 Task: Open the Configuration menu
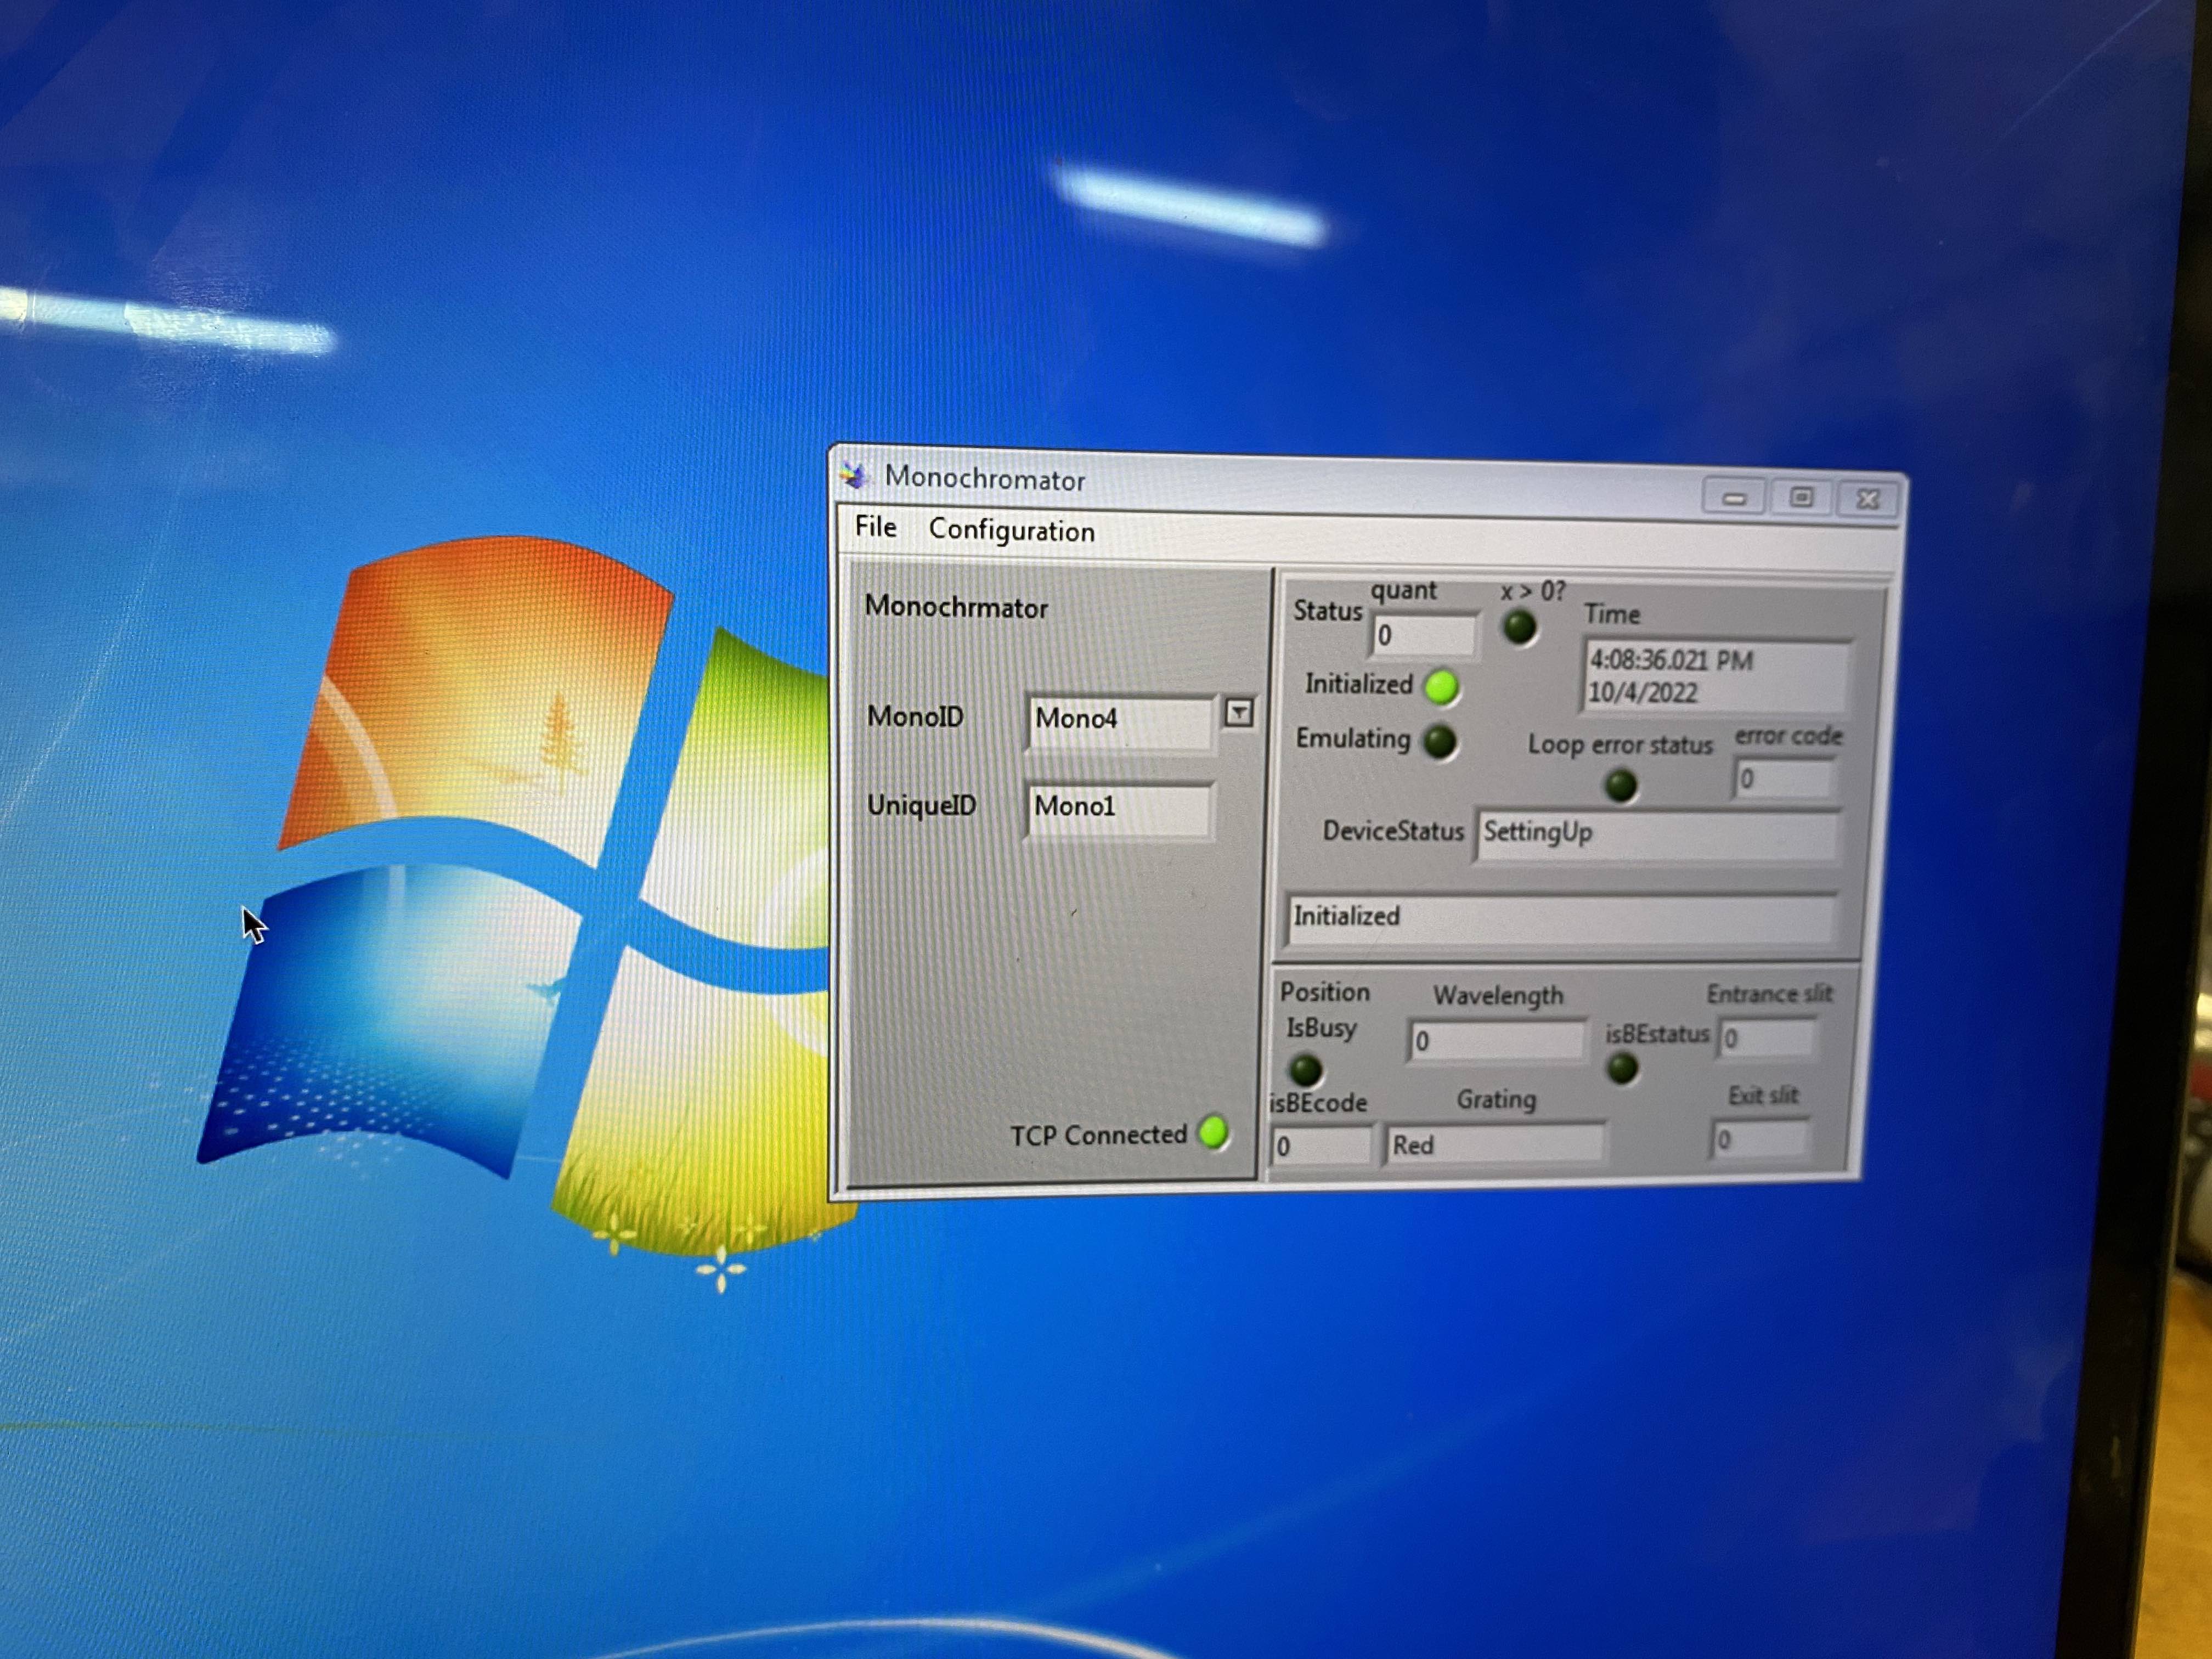1012,530
